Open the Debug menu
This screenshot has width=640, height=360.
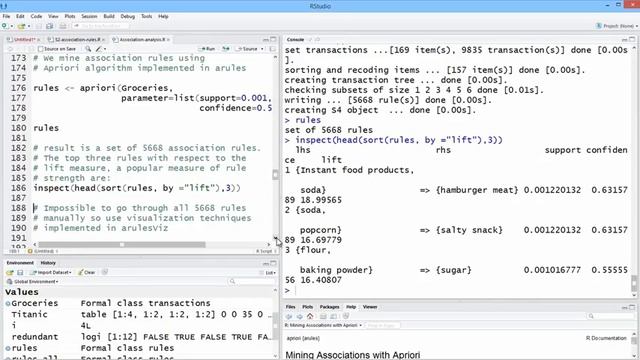click(x=127, y=16)
